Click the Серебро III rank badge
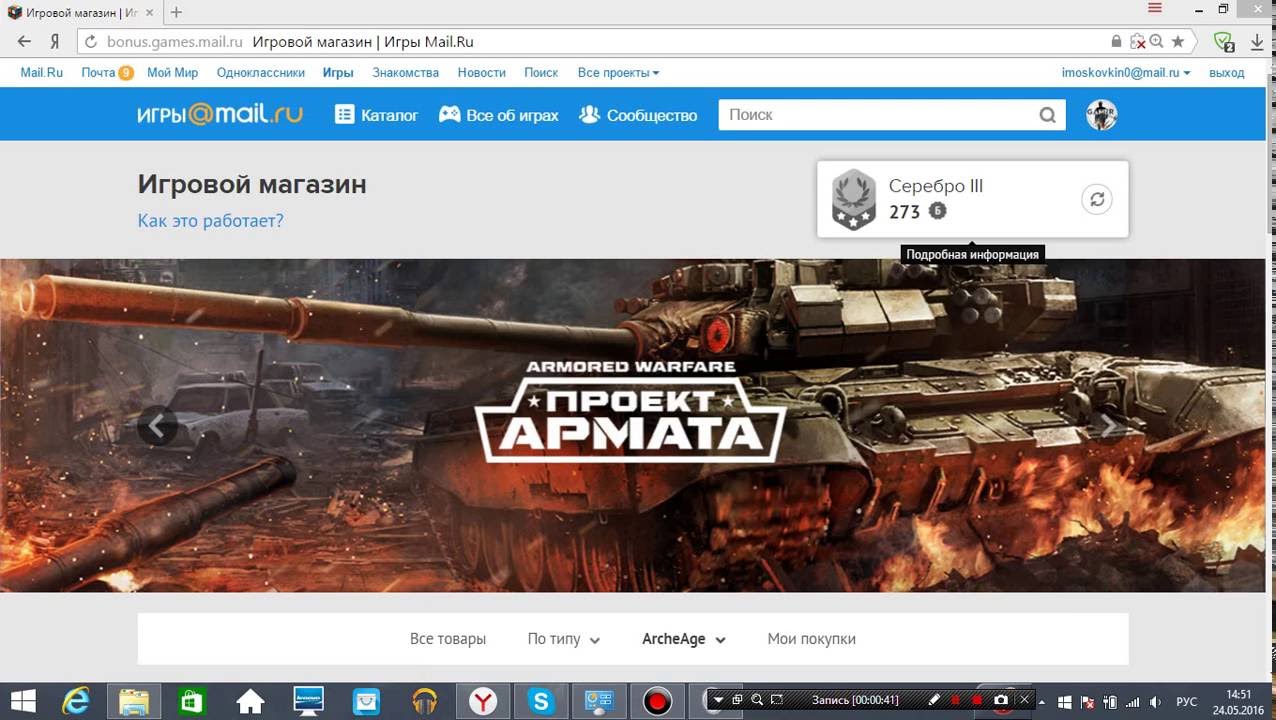The height and width of the screenshot is (720, 1276). point(853,199)
